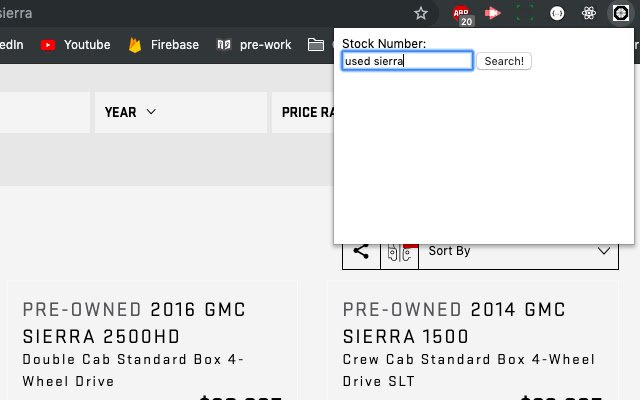Open Pre-Owned 2014 GMC Sierra 1500 listing

[x=454, y=323]
